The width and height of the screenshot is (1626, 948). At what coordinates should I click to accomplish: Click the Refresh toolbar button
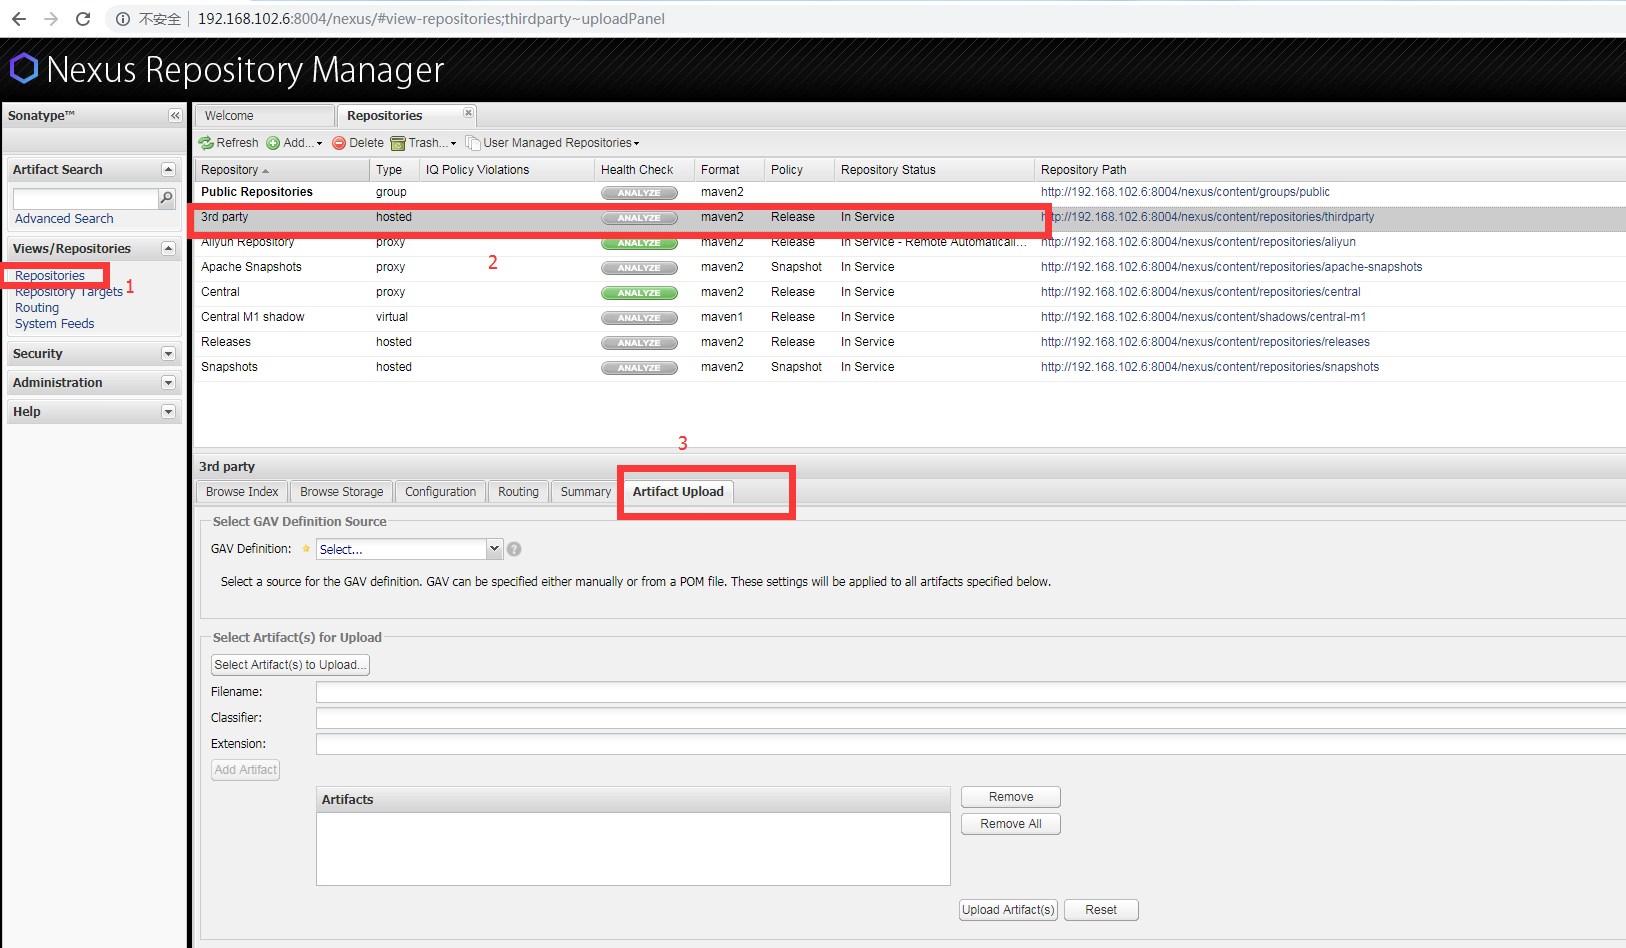[x=229, y=143]
